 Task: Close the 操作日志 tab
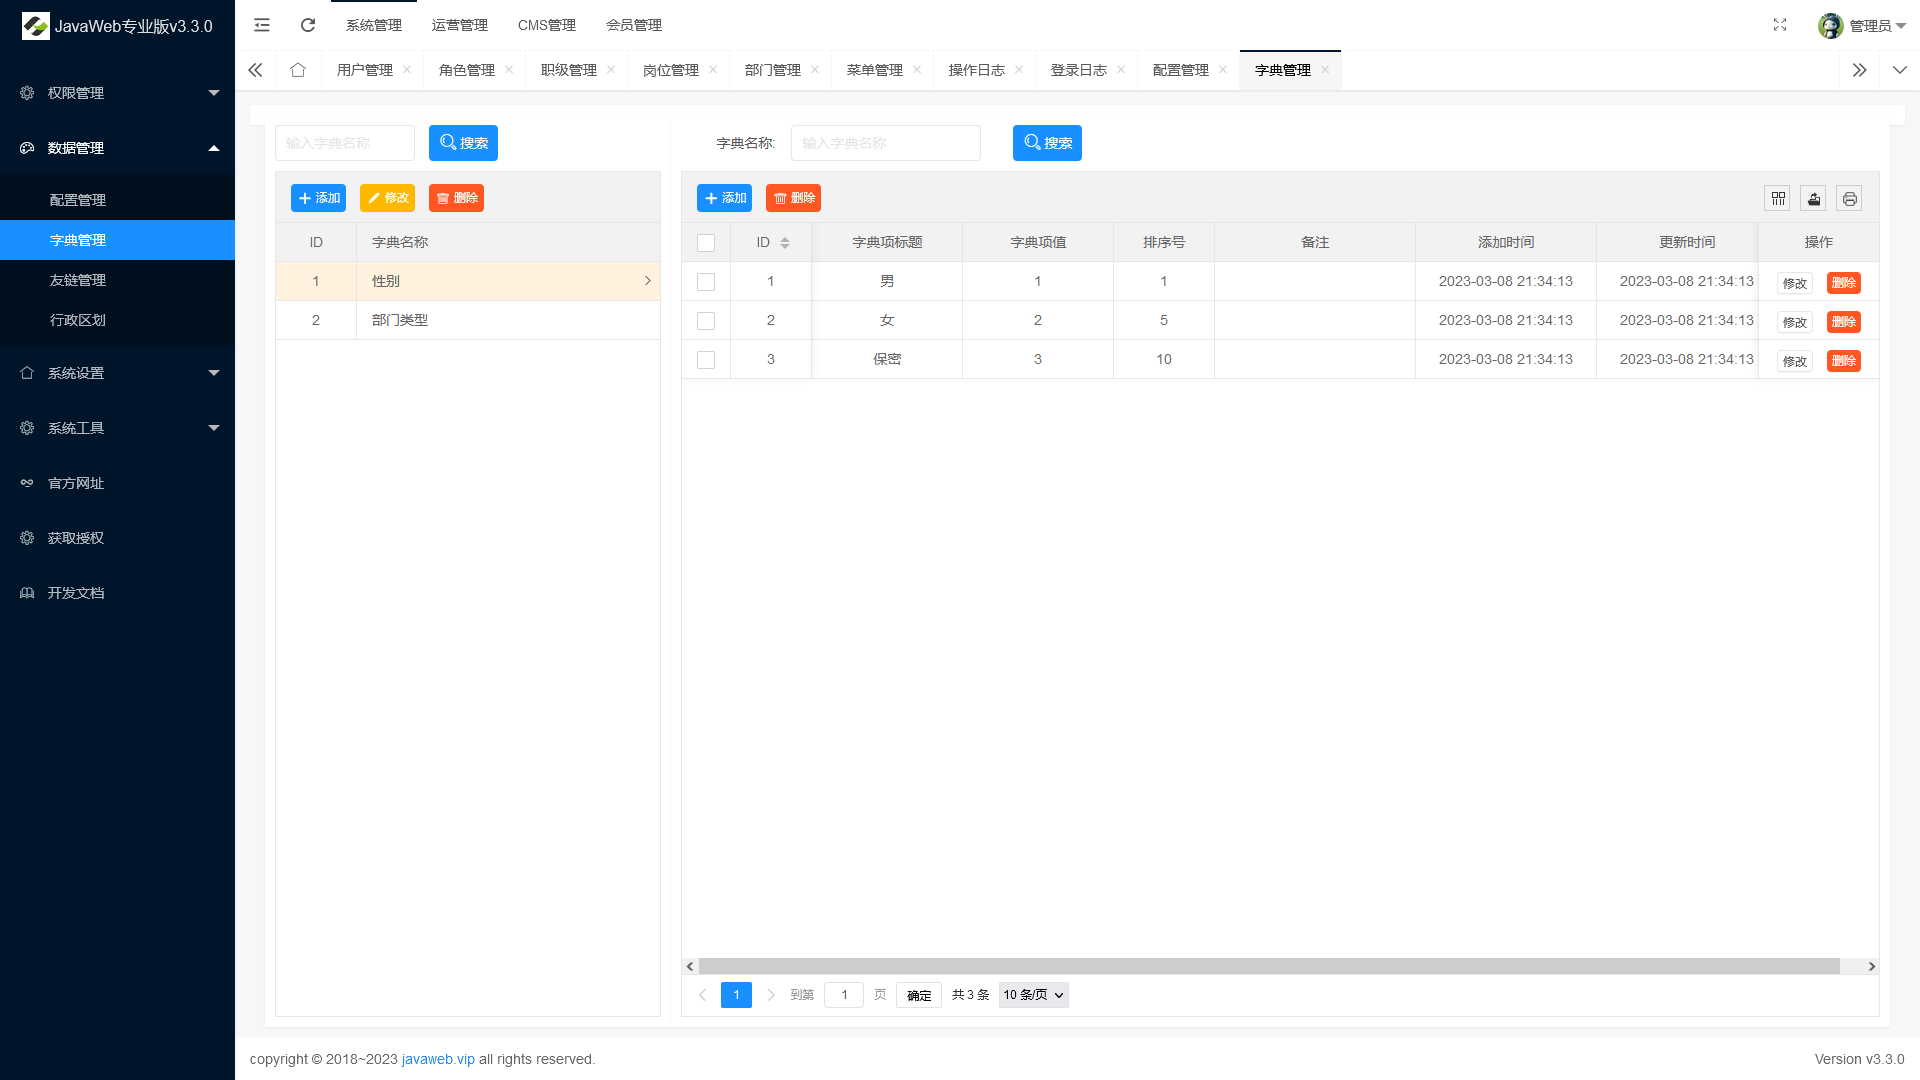[1019, 69]
